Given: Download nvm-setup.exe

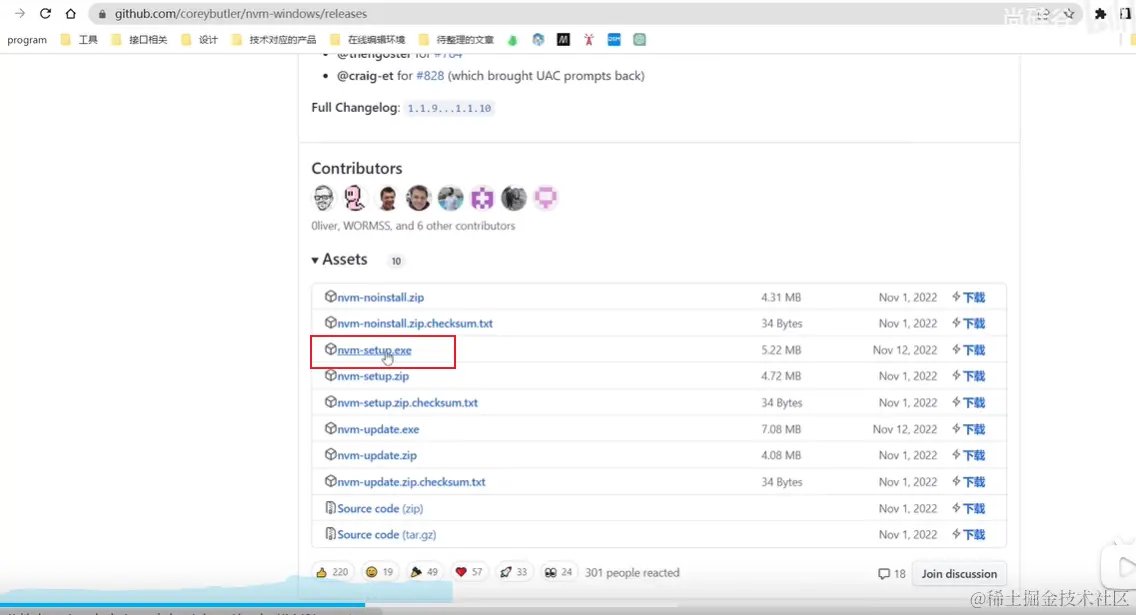Looking at the screenshot, I should click(374, 350).
